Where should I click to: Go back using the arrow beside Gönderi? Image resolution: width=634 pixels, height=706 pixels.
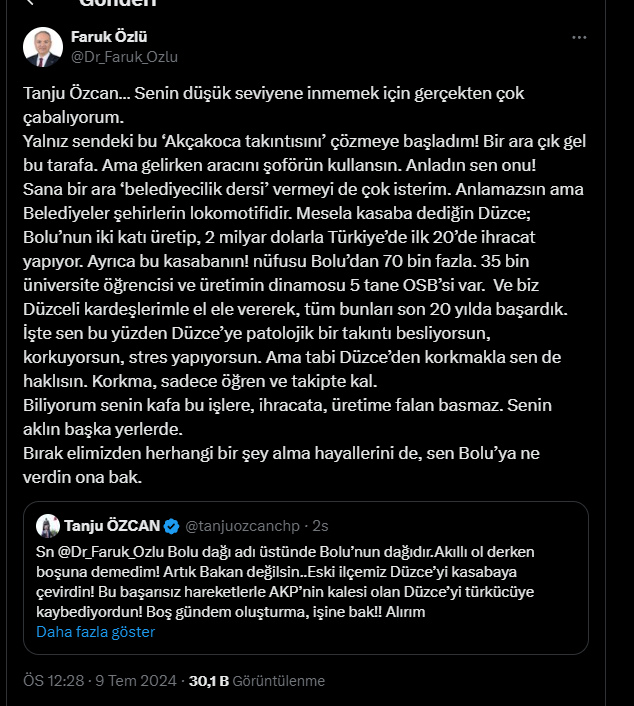coord(31,2)
